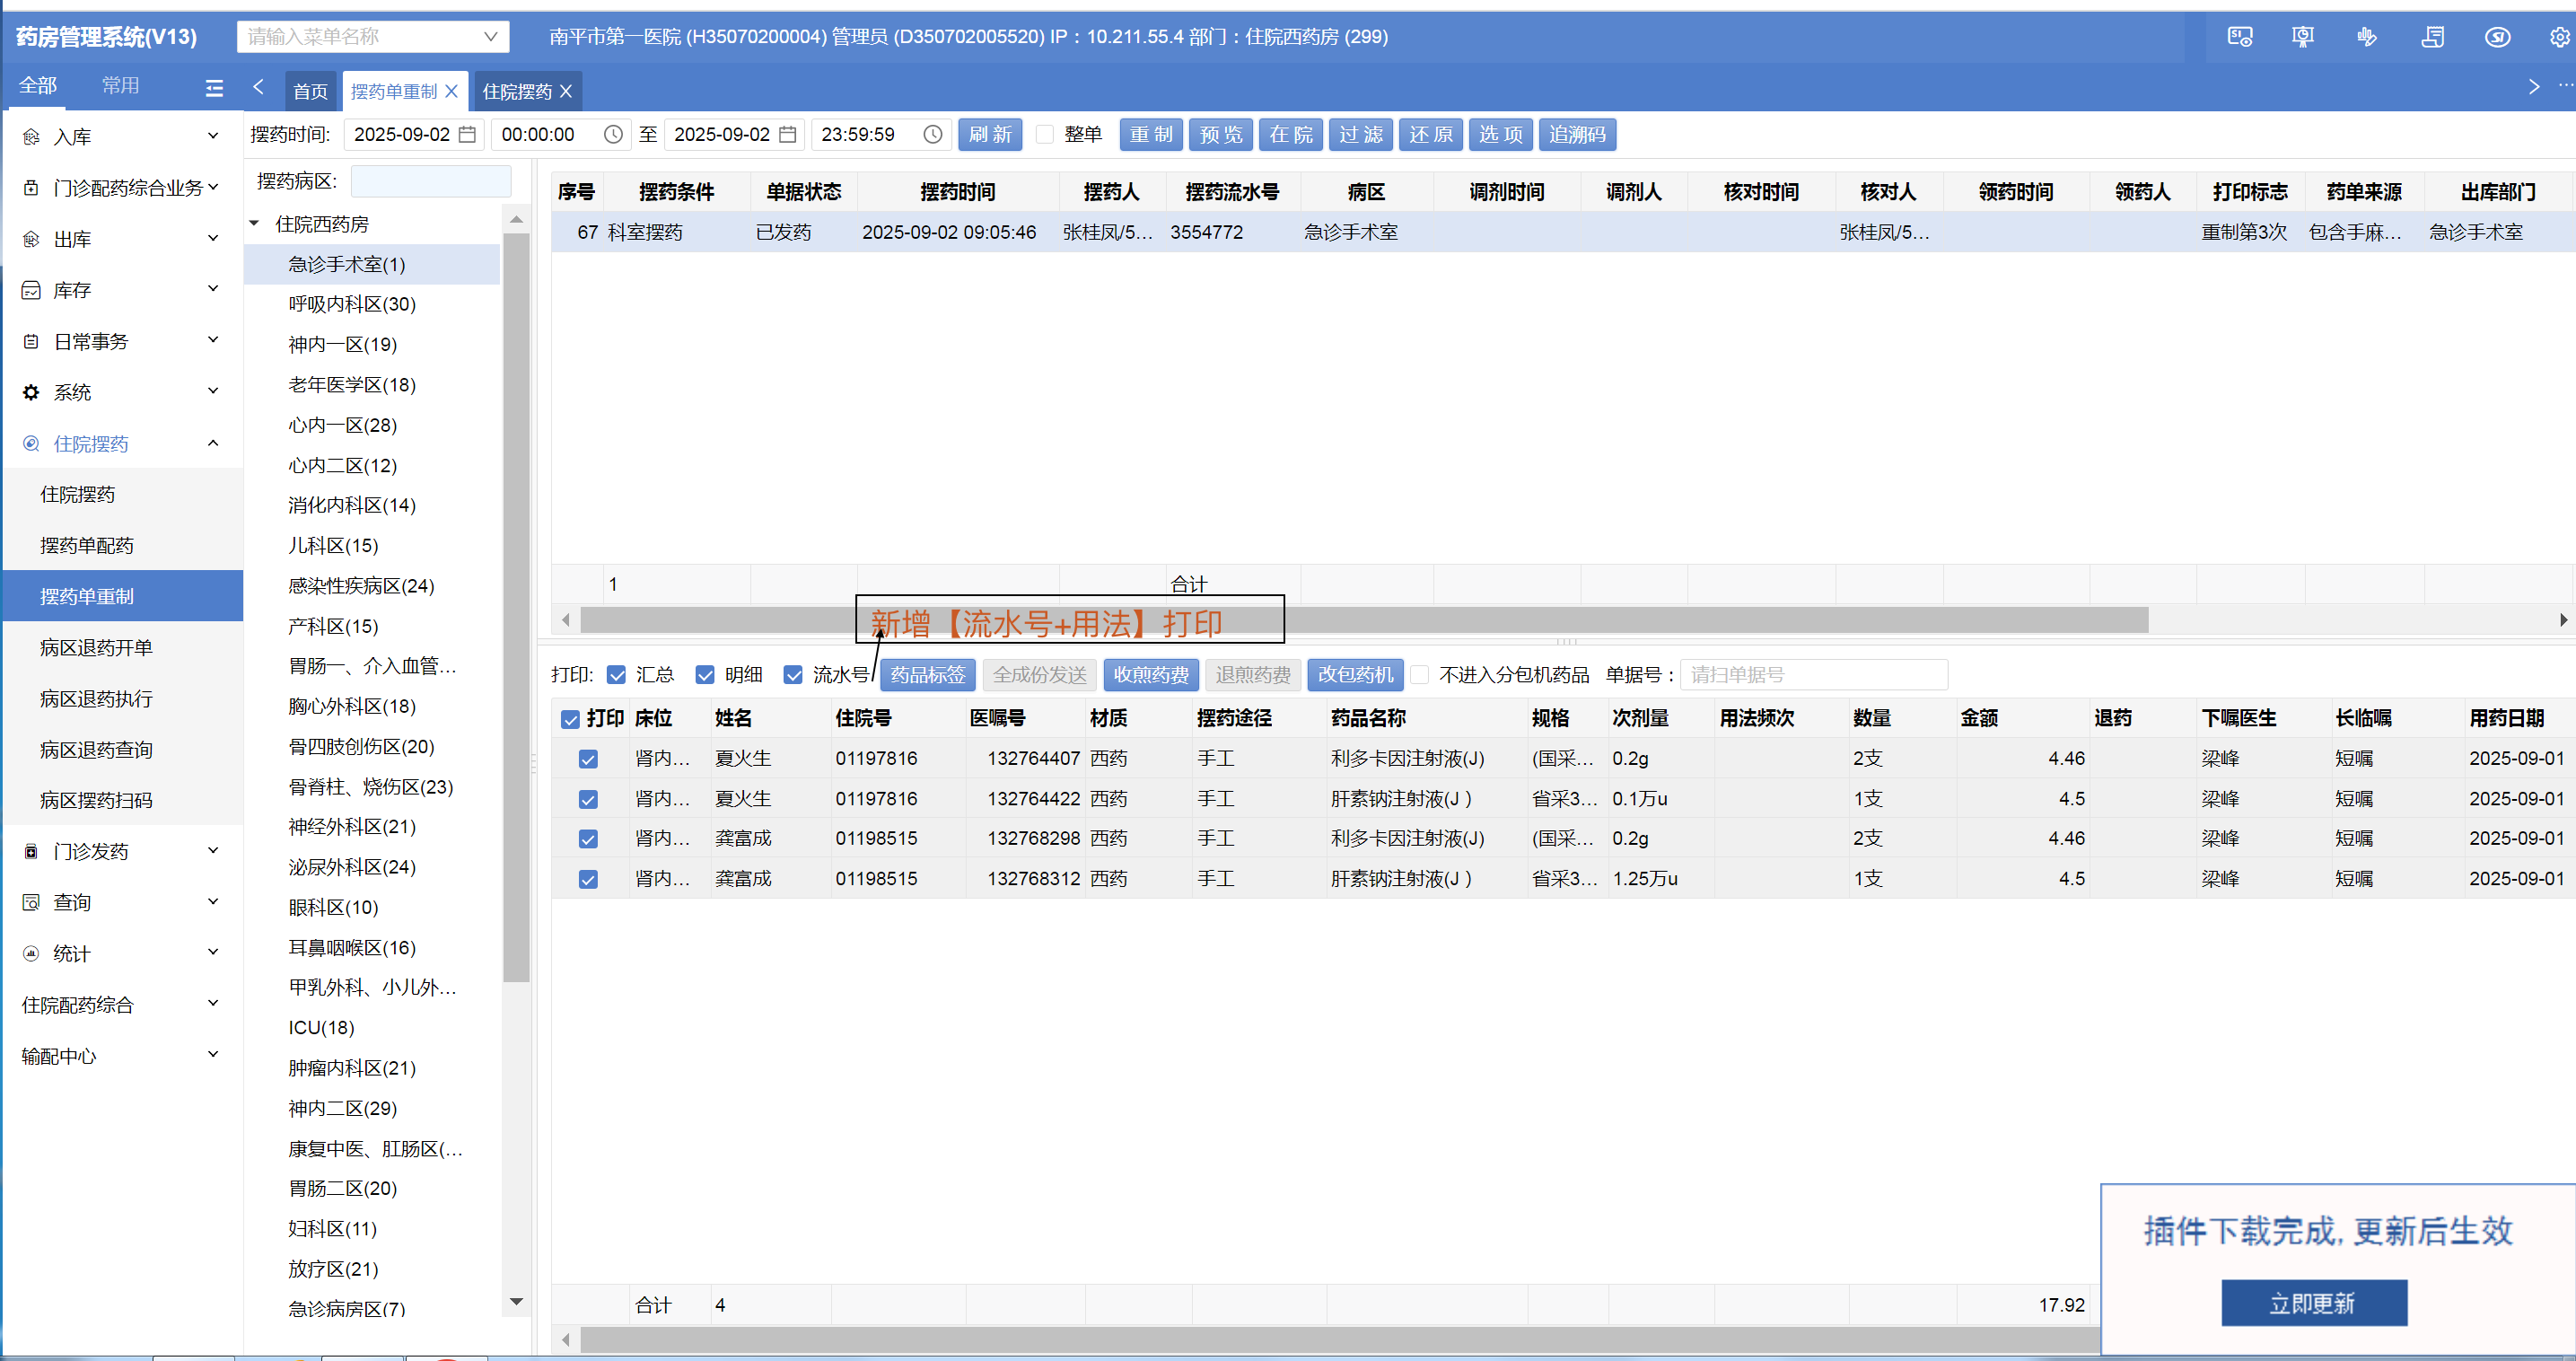Switch to the 首页 tab
Image resolution: width=2576 pixels, height=1361 pixels.
310,91
